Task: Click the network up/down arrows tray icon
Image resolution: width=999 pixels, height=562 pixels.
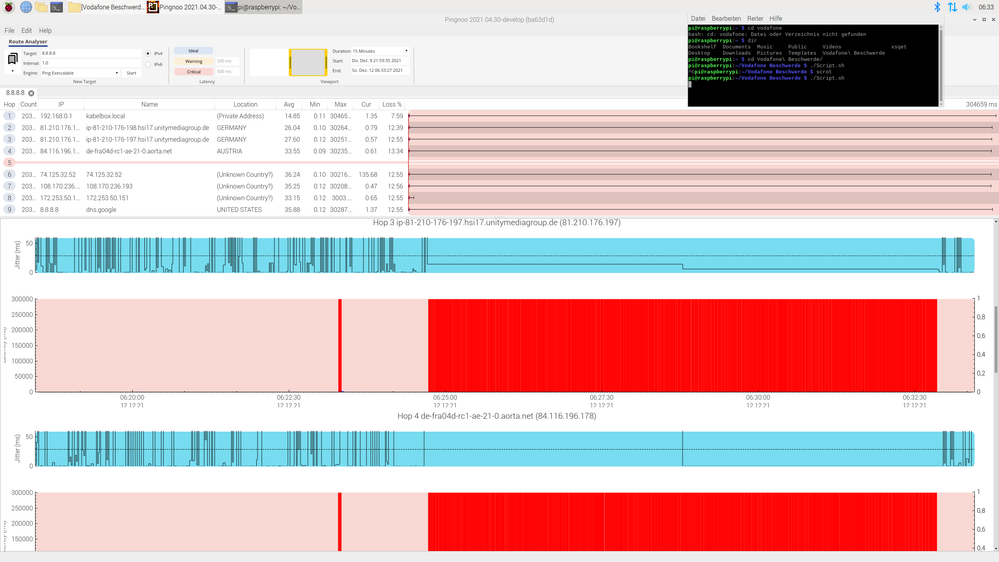Action: (952, 7)
